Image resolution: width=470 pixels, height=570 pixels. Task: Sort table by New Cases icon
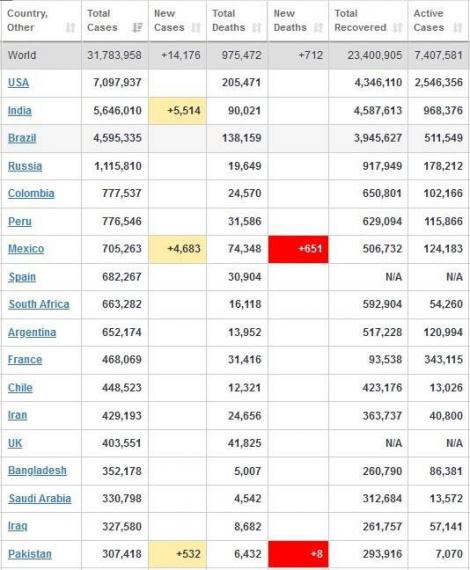[196, 28]
